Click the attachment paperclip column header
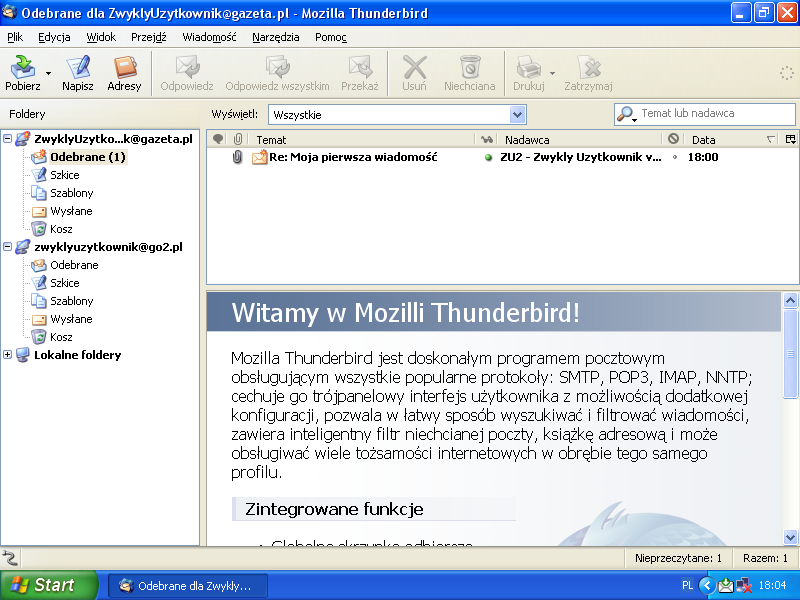This screenshot has width=800, height=600. [238, 139]
